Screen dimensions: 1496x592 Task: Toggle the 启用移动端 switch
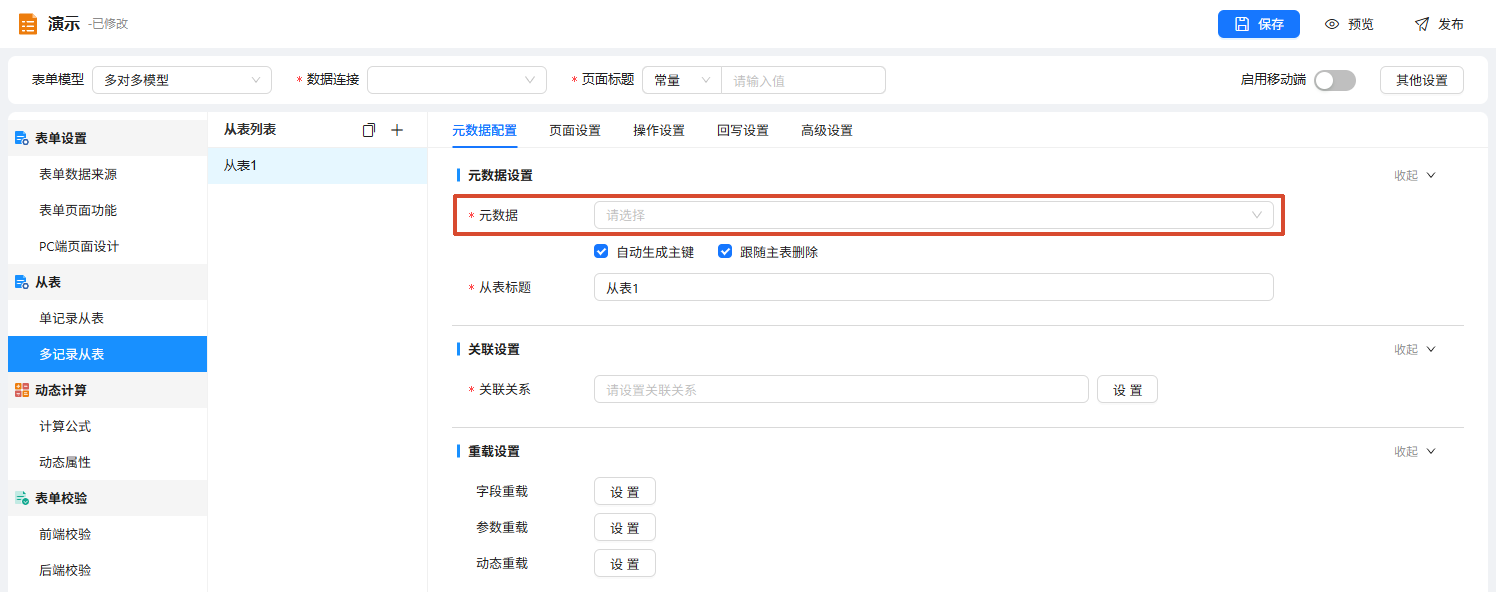click(x=1335, y=80)
